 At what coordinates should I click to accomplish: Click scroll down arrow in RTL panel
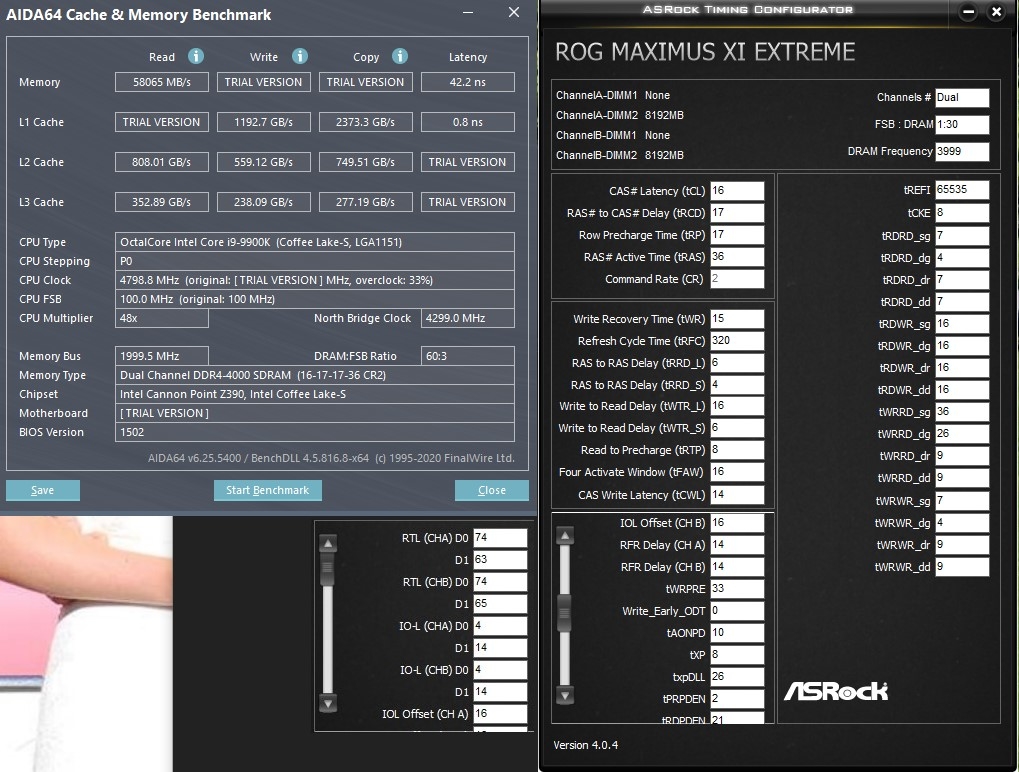tap(328, 704)
